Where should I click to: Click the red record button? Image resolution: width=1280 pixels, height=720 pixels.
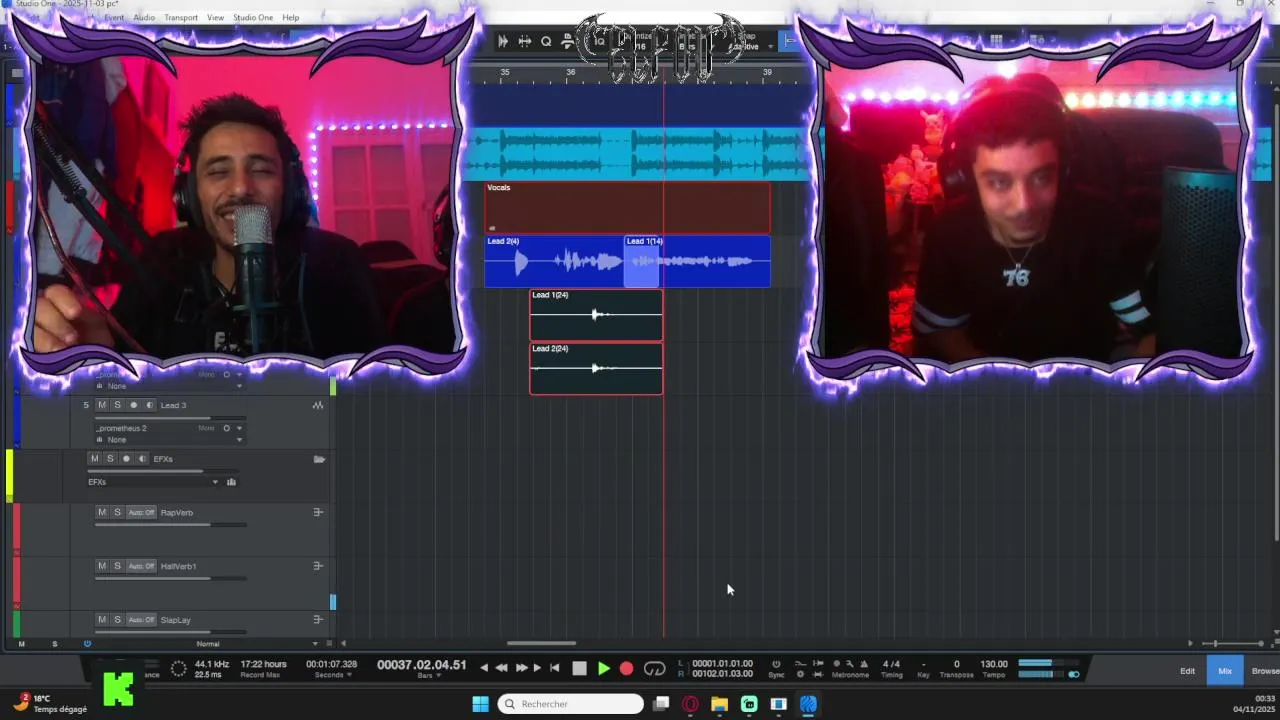(626, 668)
